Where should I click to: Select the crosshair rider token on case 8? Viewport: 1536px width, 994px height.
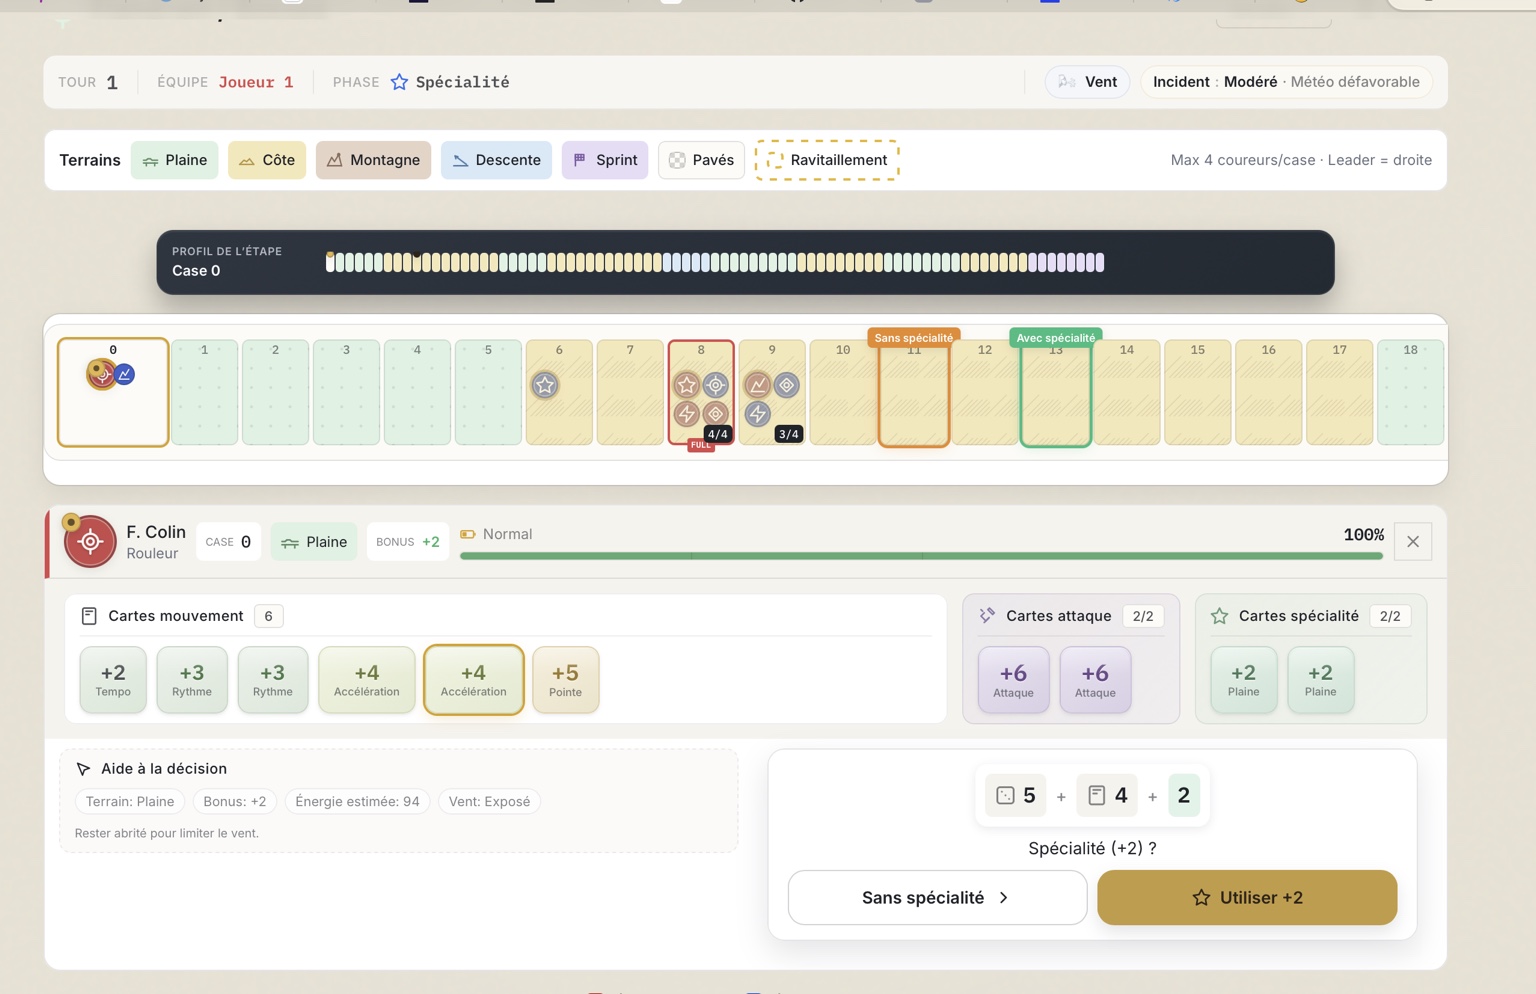click(716, 385)
